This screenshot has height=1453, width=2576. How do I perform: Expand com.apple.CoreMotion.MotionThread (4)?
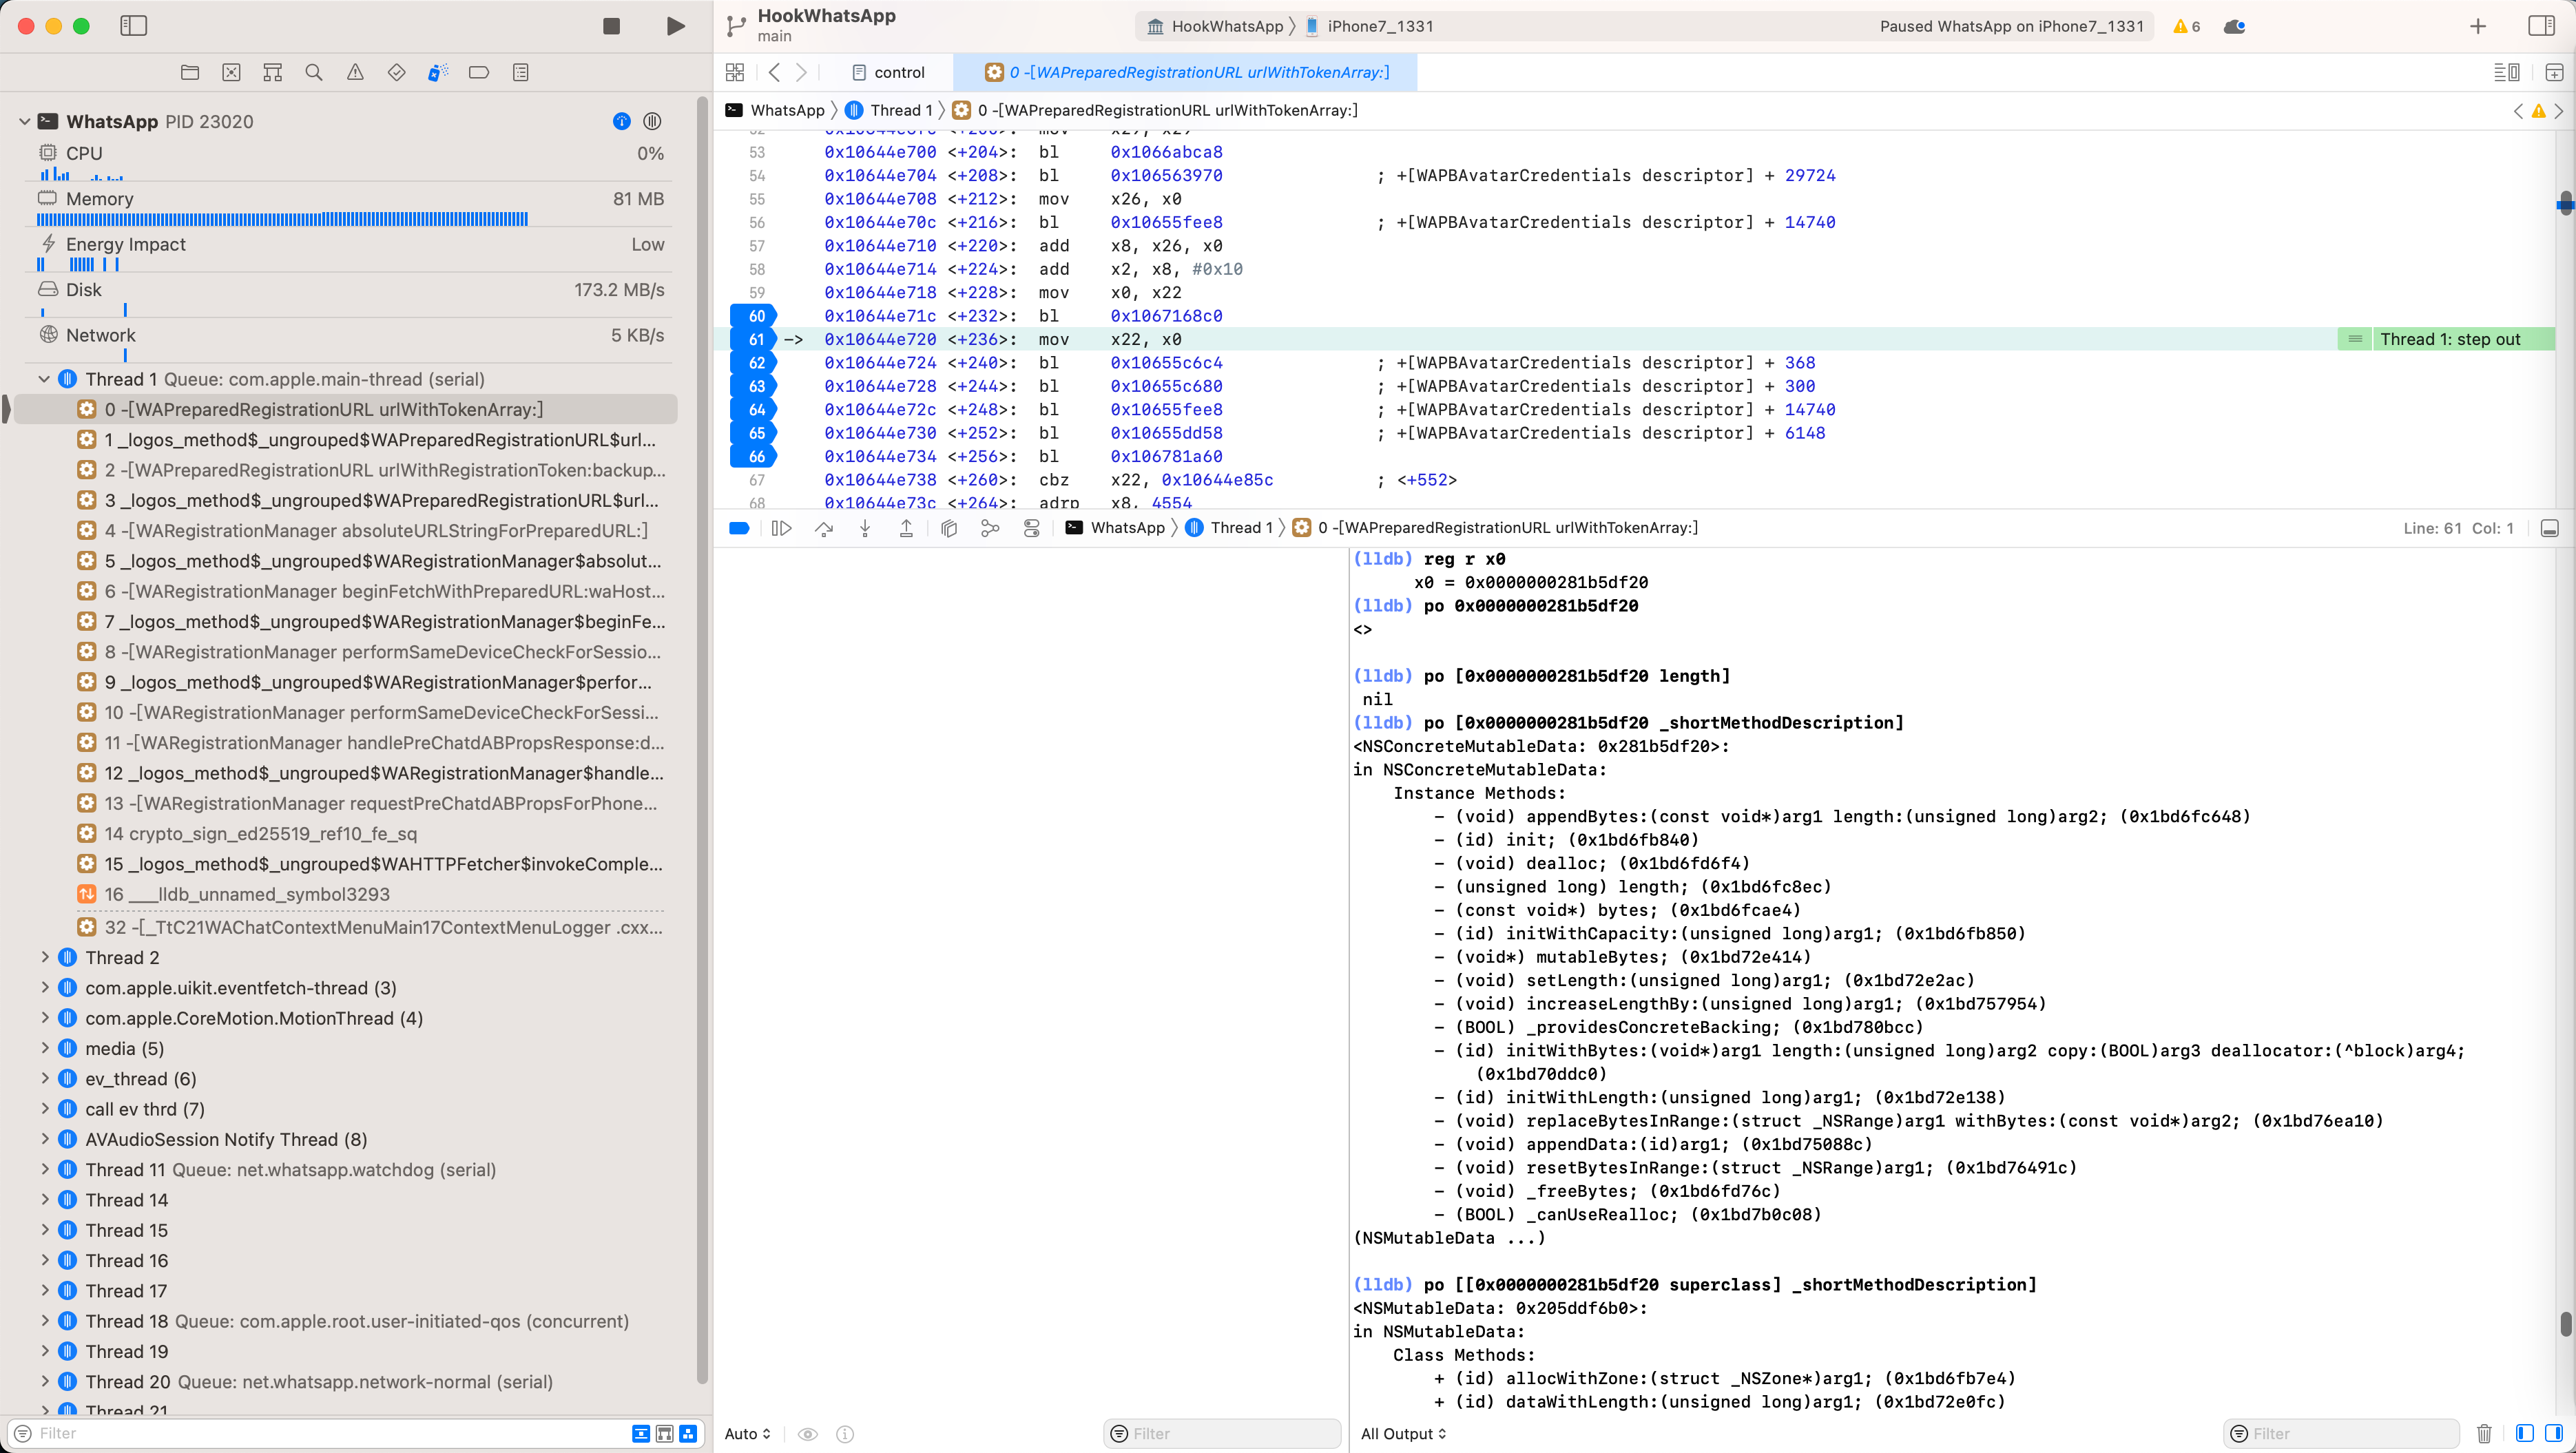click(44, 1018)
